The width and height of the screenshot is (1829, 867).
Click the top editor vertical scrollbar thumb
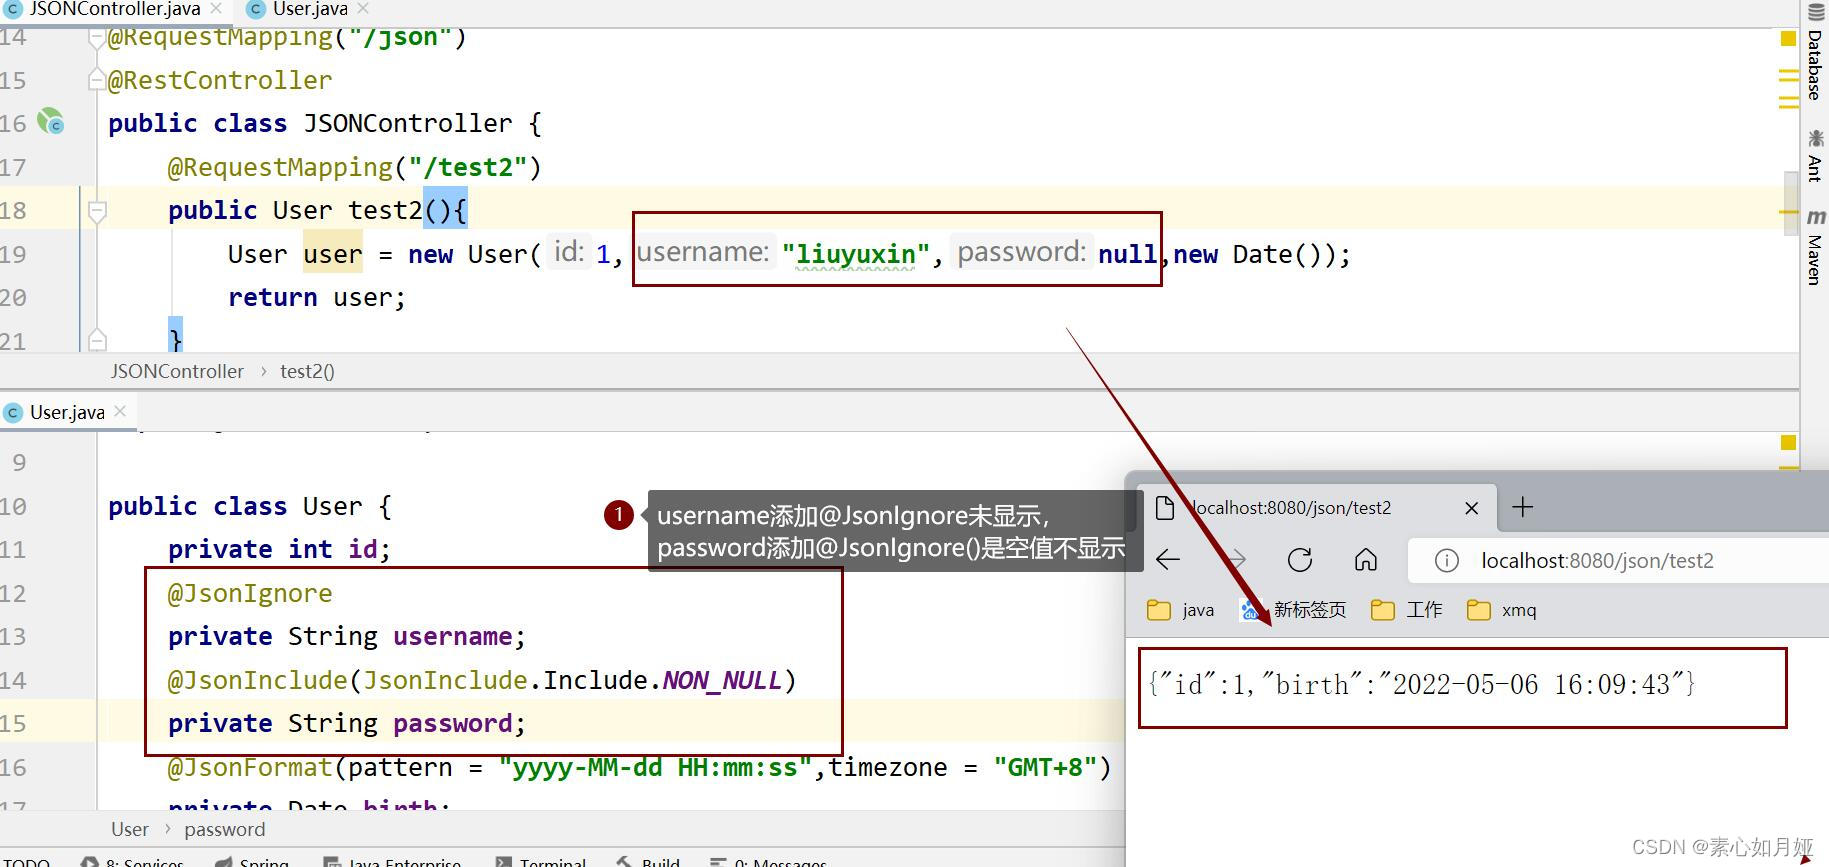(x=1791, y=203)
